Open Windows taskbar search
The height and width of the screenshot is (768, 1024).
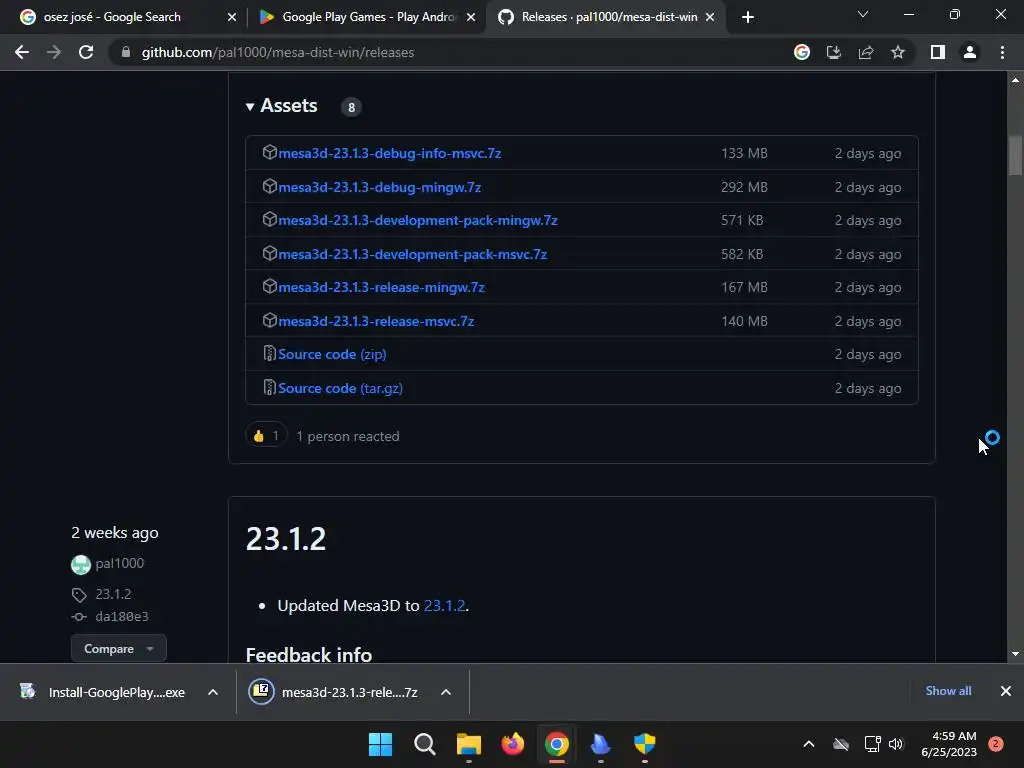[424, 744]
